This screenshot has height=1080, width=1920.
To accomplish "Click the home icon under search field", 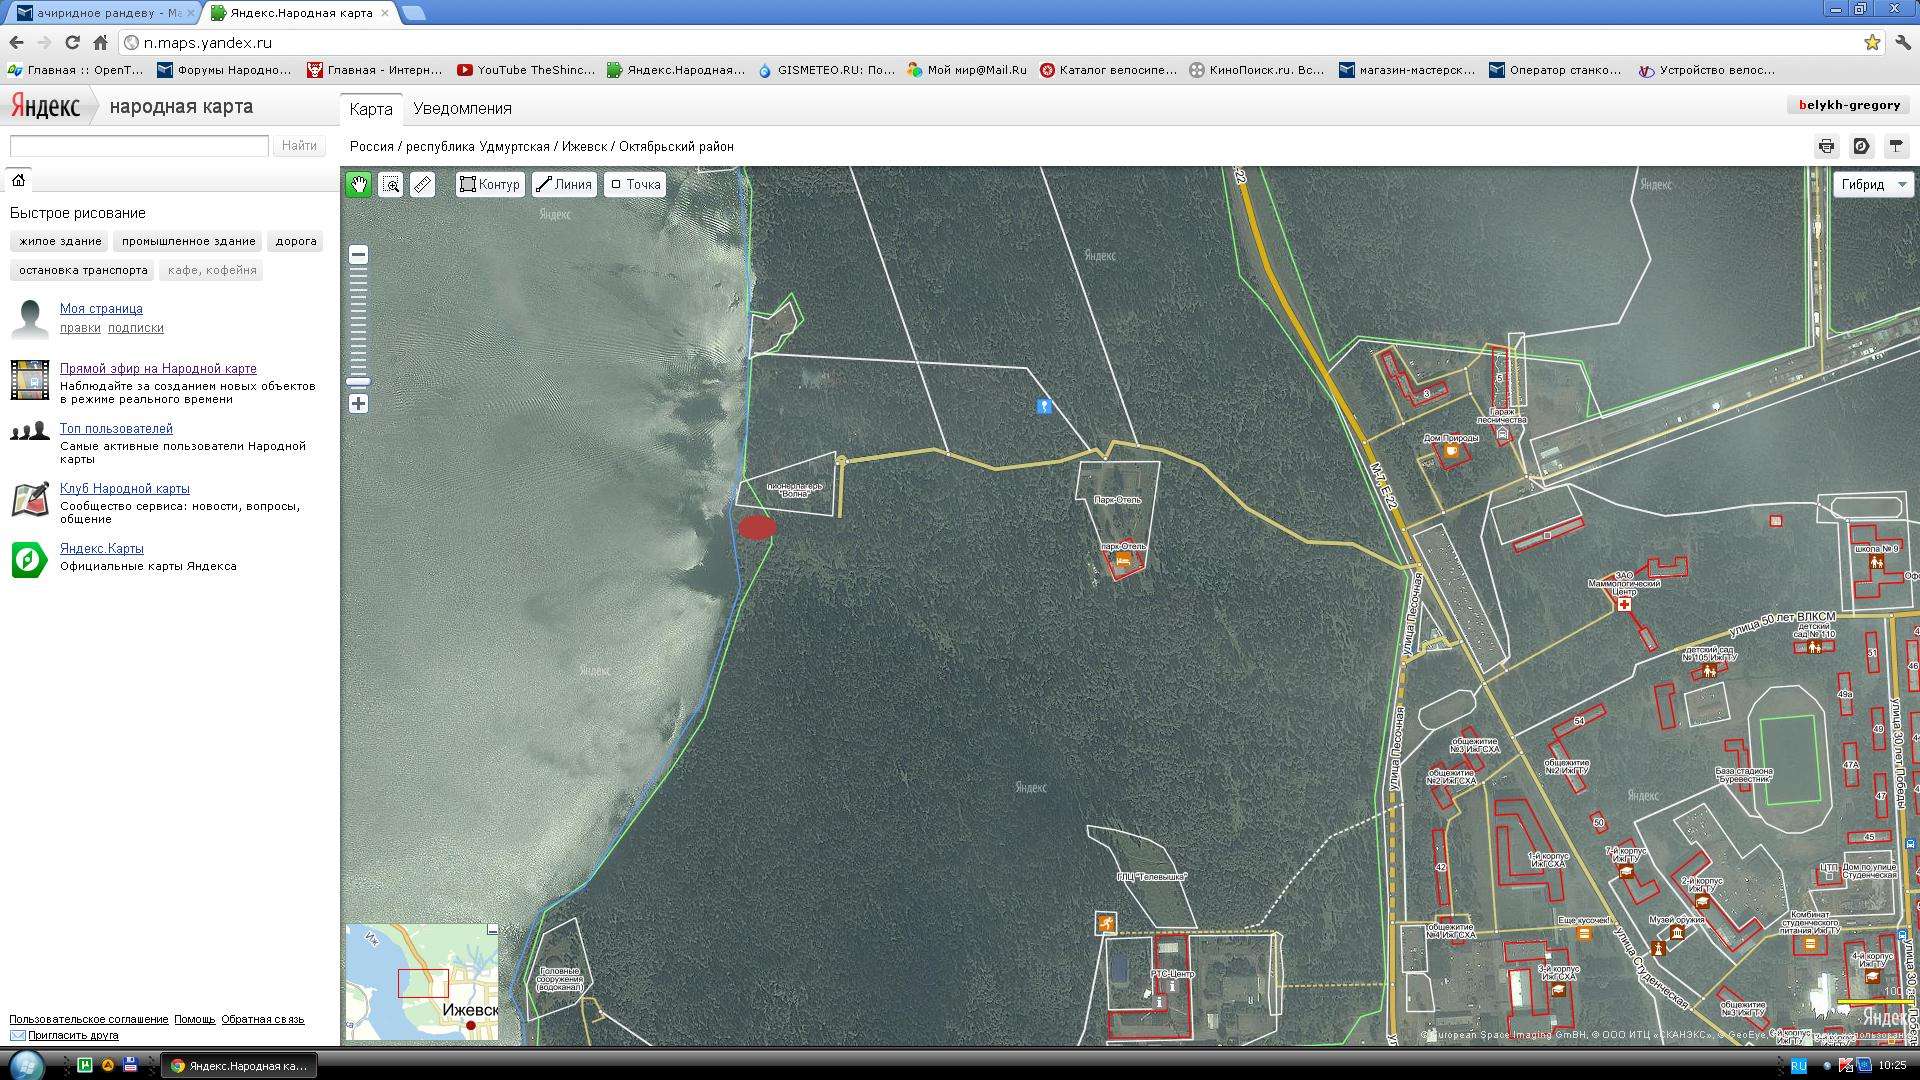I will pos(18,180).
